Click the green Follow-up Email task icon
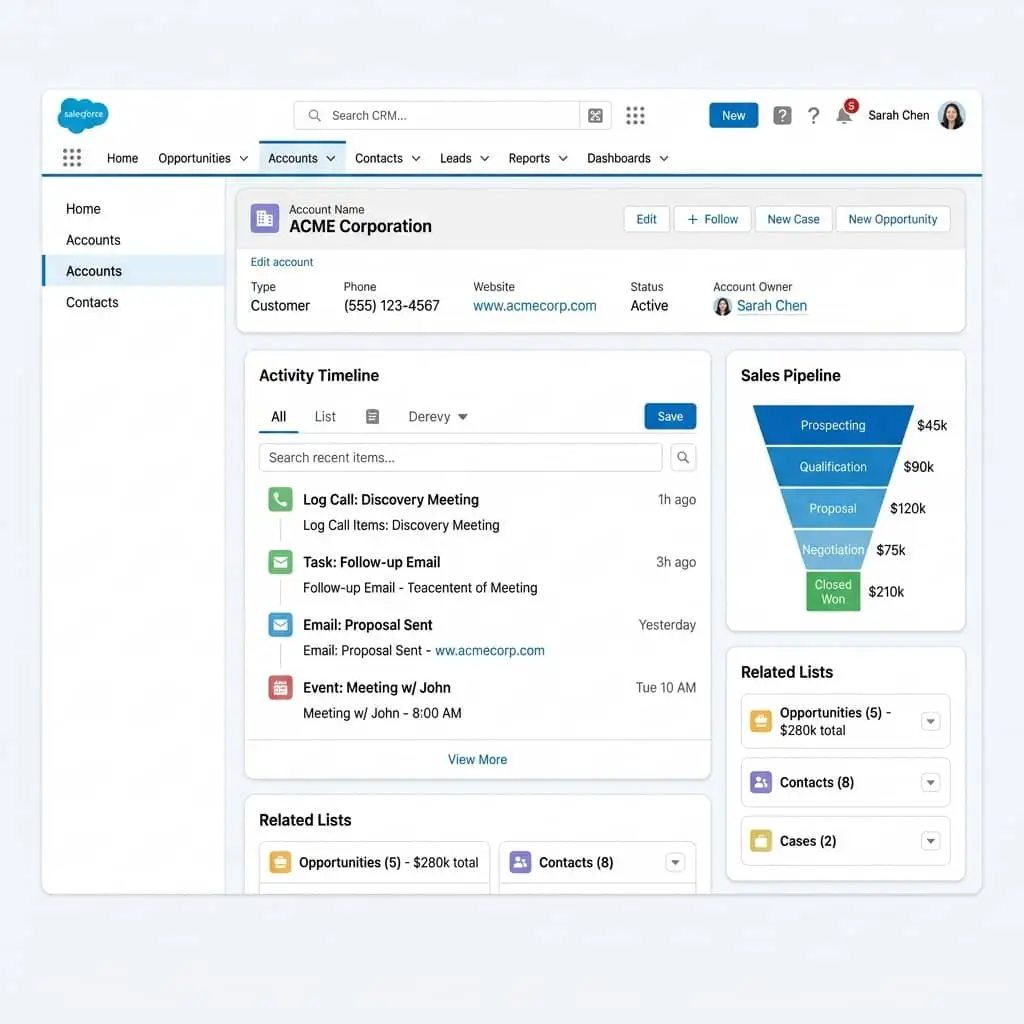1024x1024 pixels. pos(280,562)
